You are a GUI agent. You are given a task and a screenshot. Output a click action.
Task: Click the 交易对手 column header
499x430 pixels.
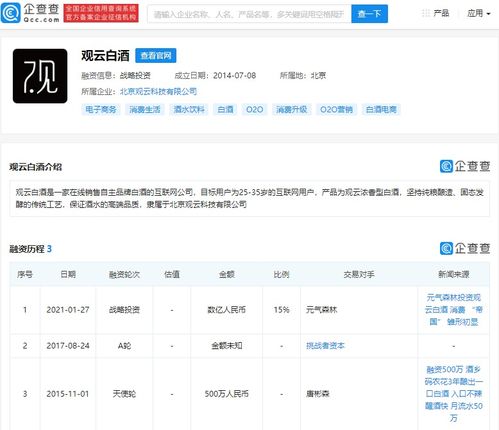click(359, 275)
